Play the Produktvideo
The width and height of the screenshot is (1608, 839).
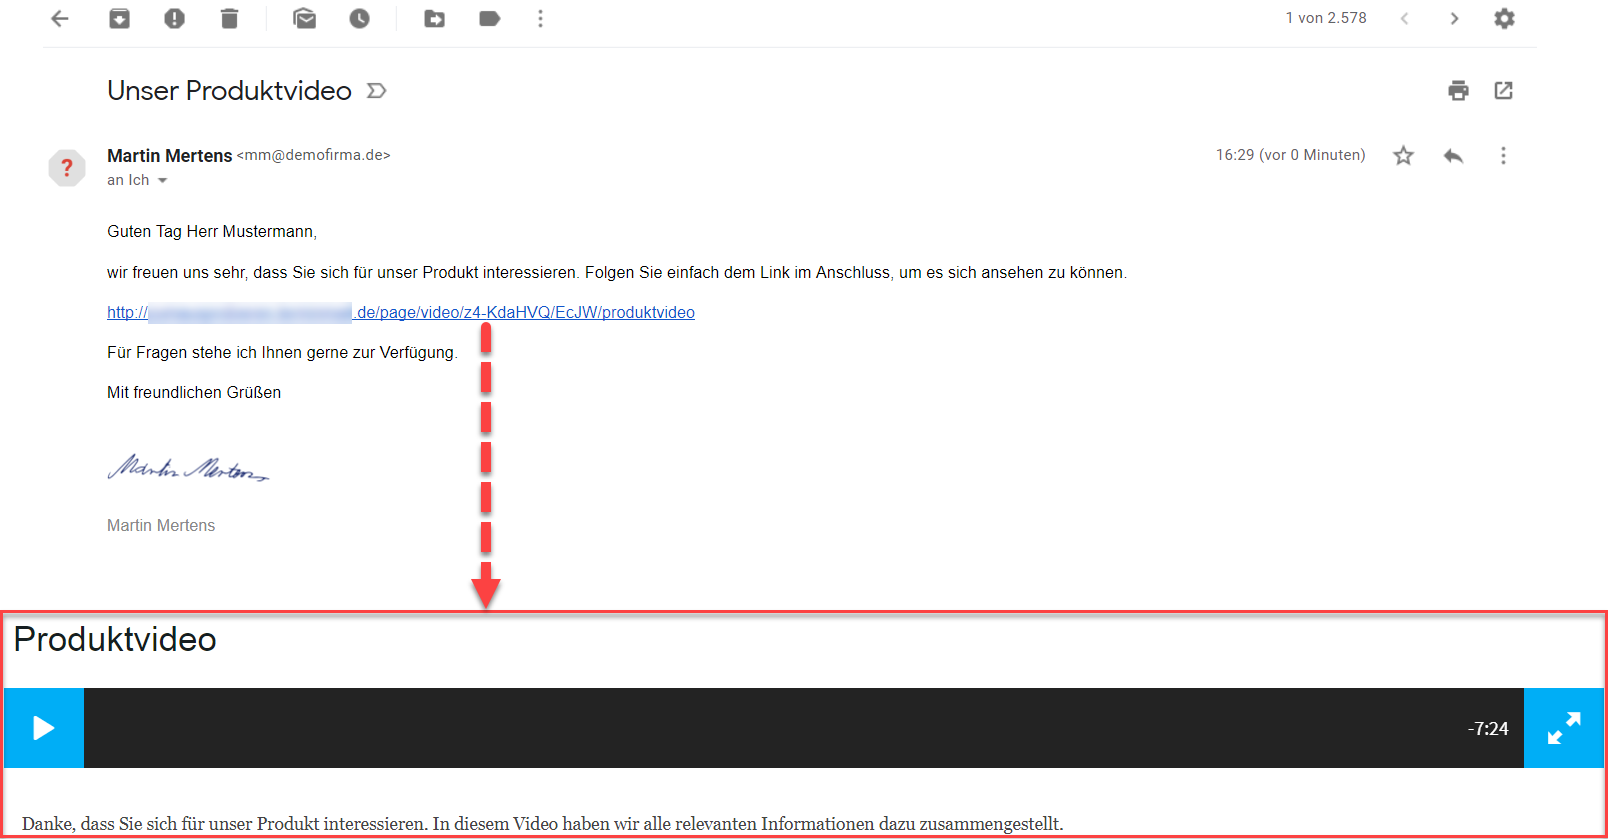pyautogui.click(x=43, y=728)
